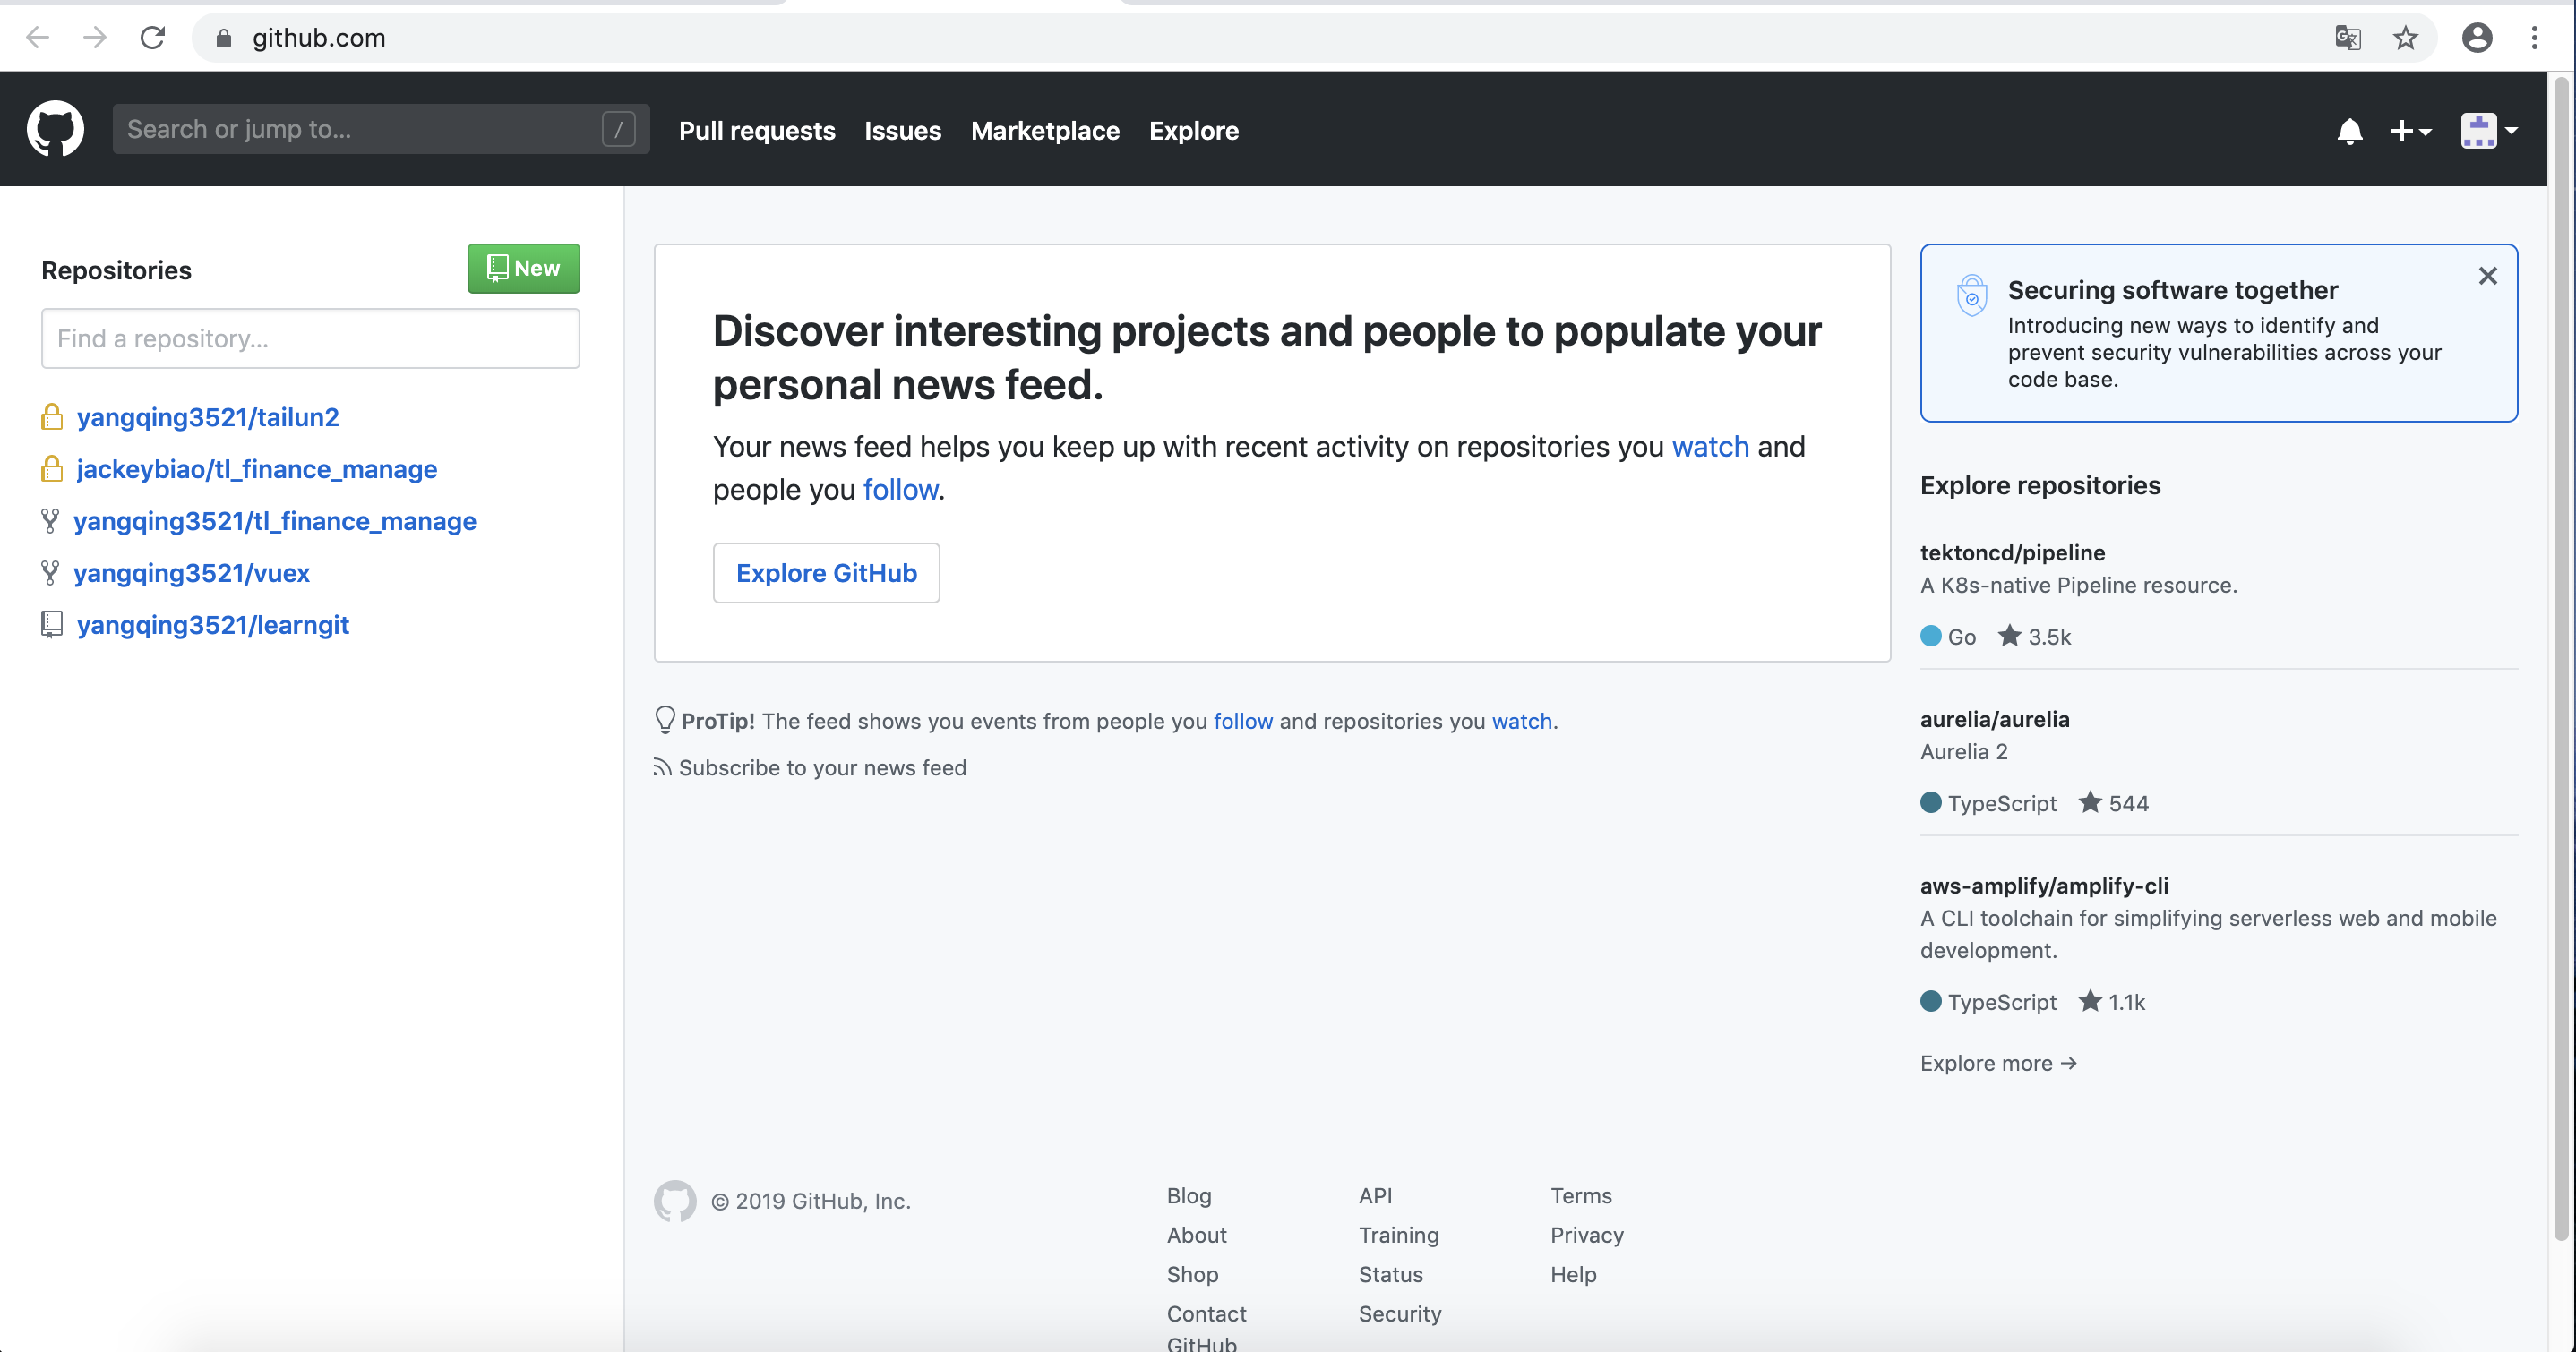This screenshot has height=1352, width=2576.
Task: Dismiss the Securing software together notice
Action: (2487, 276)
